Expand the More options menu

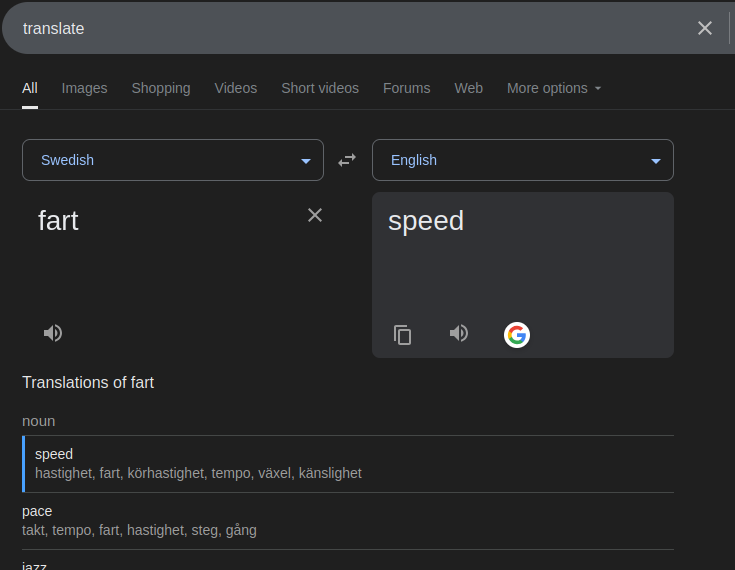point(554,88)
